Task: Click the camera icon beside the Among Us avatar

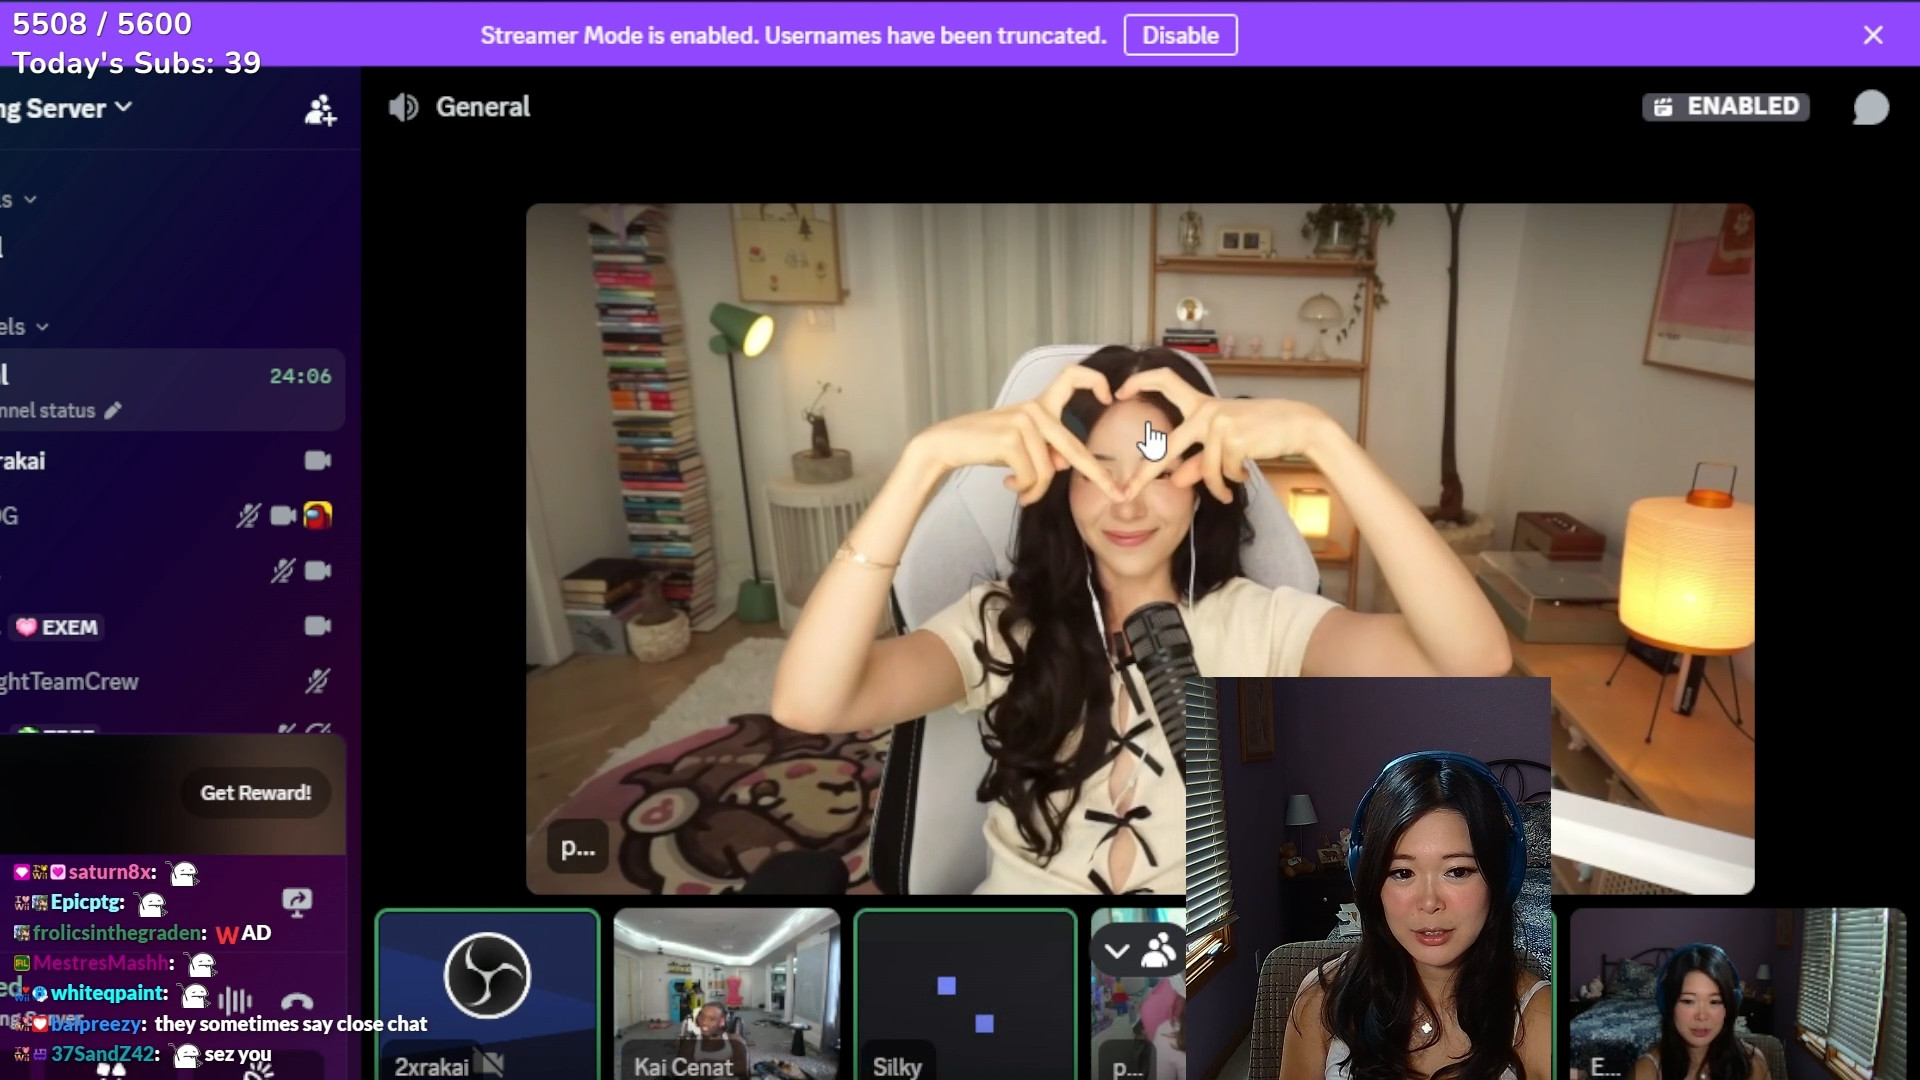Action: point(284,516)
